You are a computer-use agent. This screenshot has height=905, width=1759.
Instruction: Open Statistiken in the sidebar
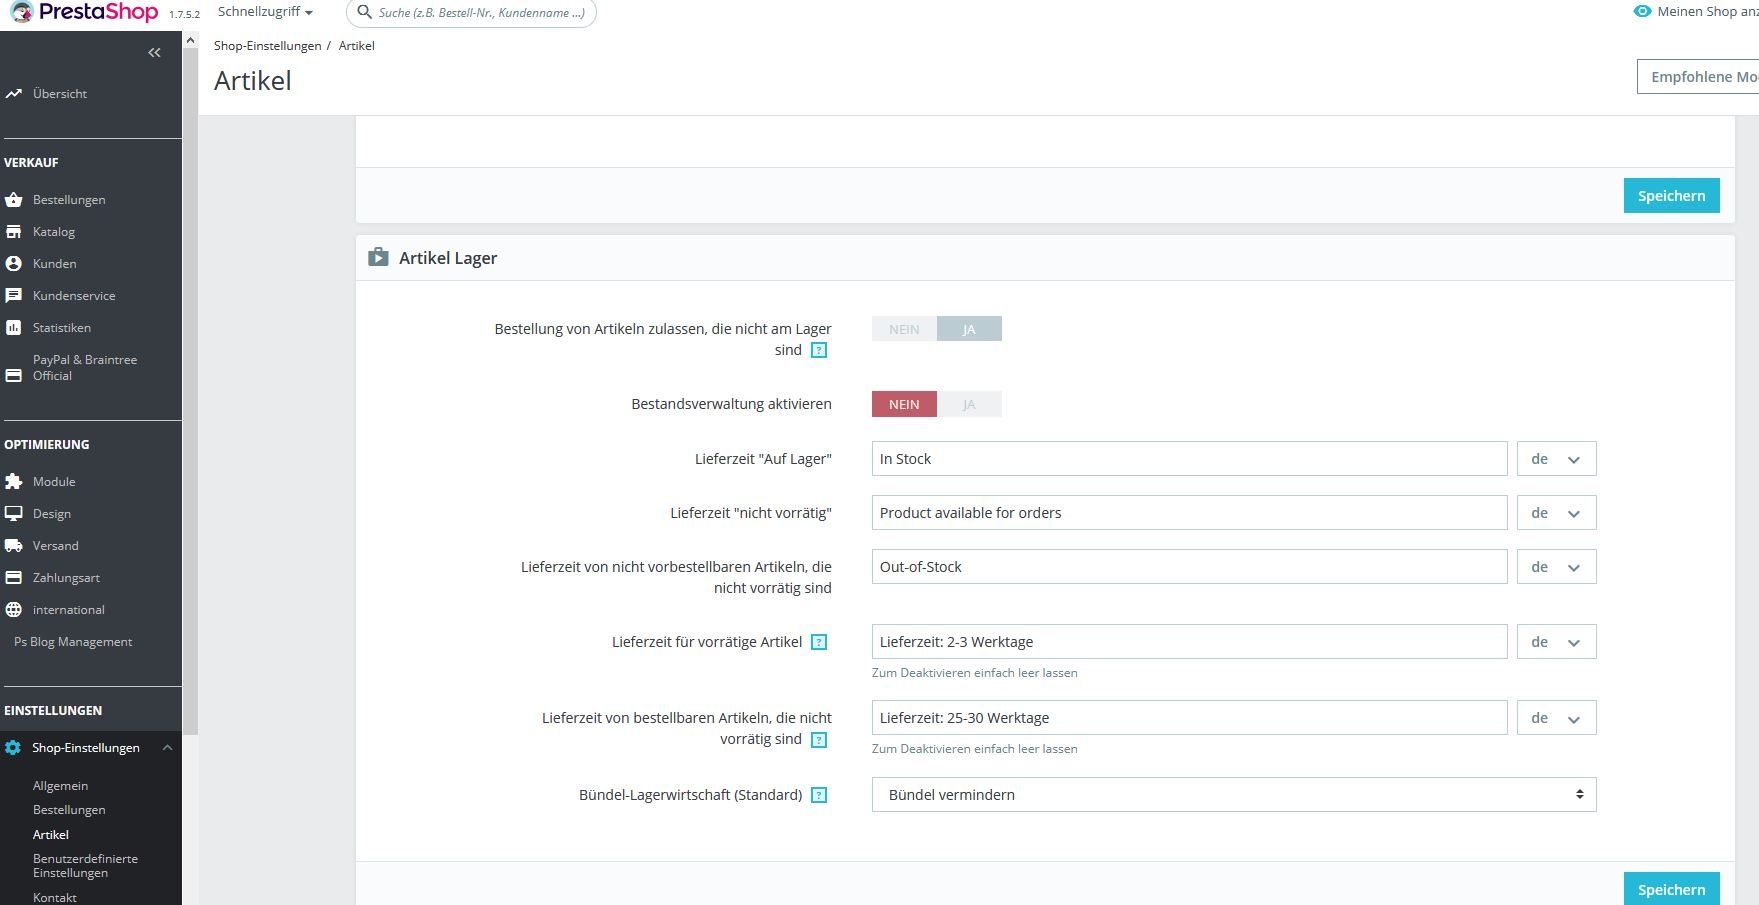[x=62, y=328]
